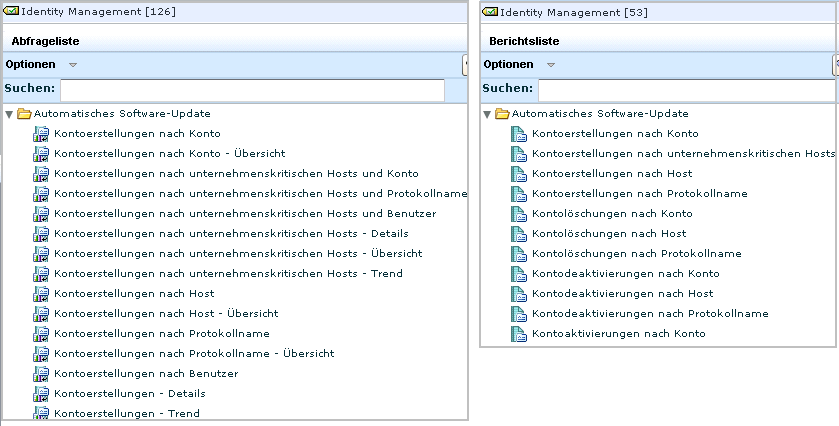Viewport: 839px width, 426px height.
Task: Collapse 'Automatisches Software-Update' in the Berichtsliste tree
Action: tap(487, 114)
